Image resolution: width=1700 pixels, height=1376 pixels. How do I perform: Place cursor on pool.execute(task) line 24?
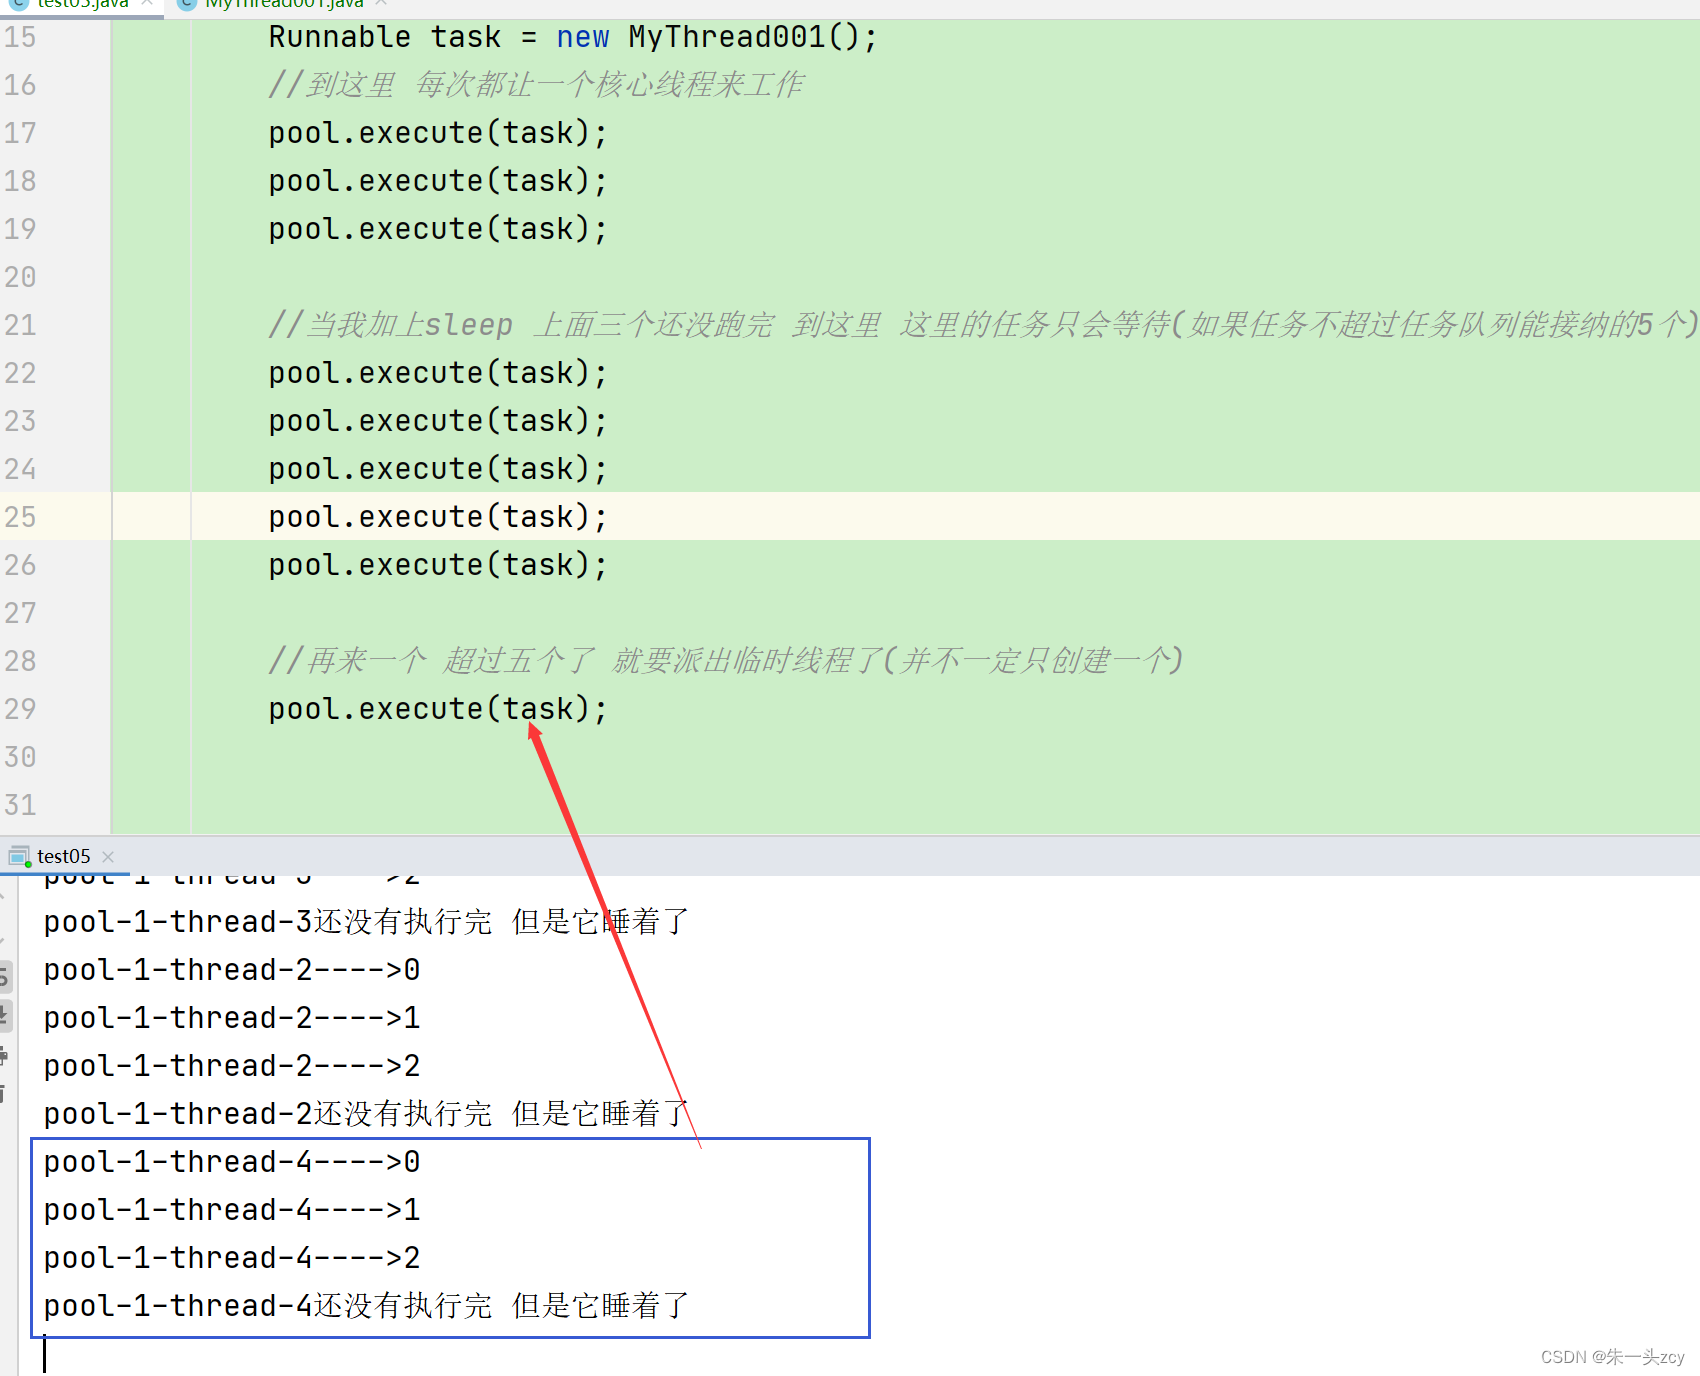point(438,469)
